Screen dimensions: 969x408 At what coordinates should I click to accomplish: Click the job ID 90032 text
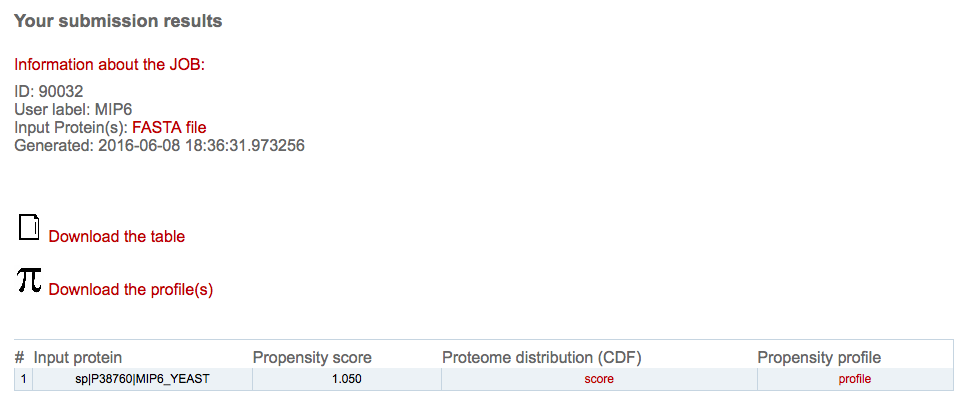(x=49, y=92)
